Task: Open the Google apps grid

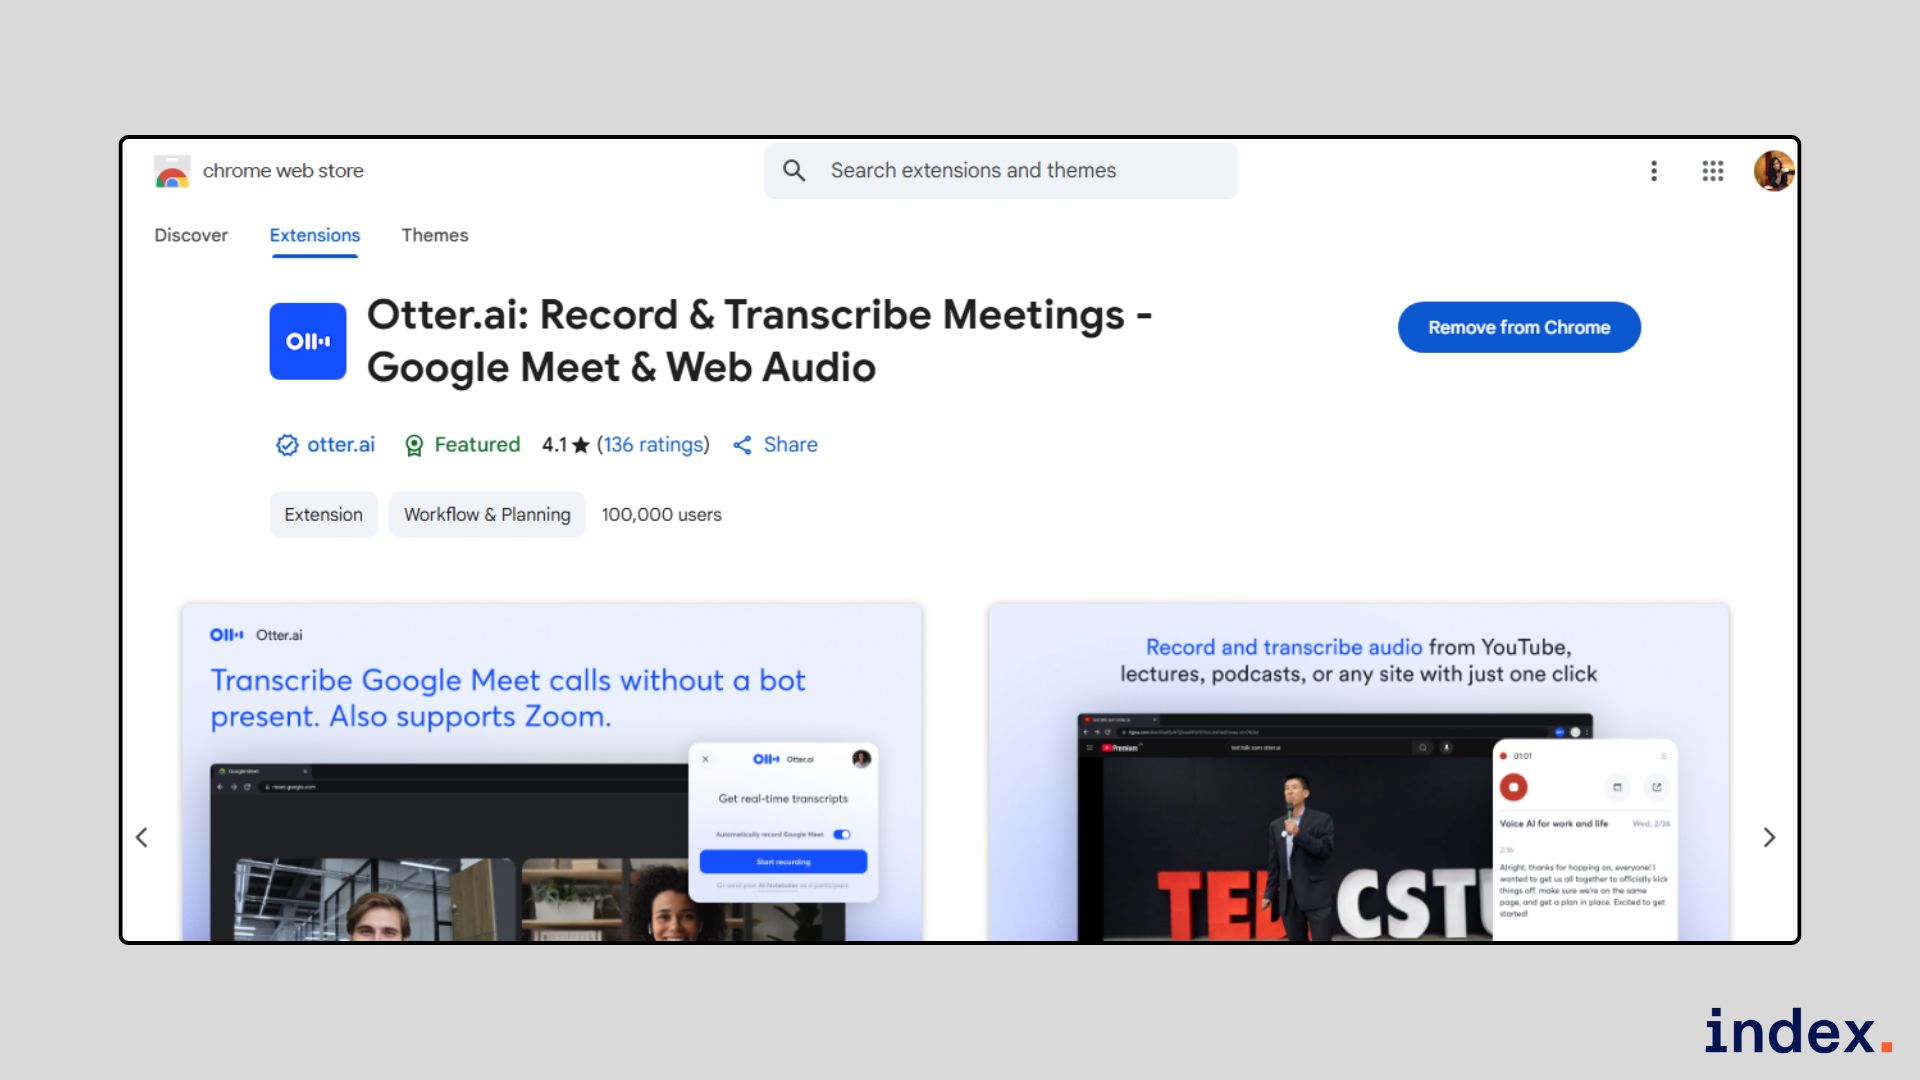Action: (1712, 171)
